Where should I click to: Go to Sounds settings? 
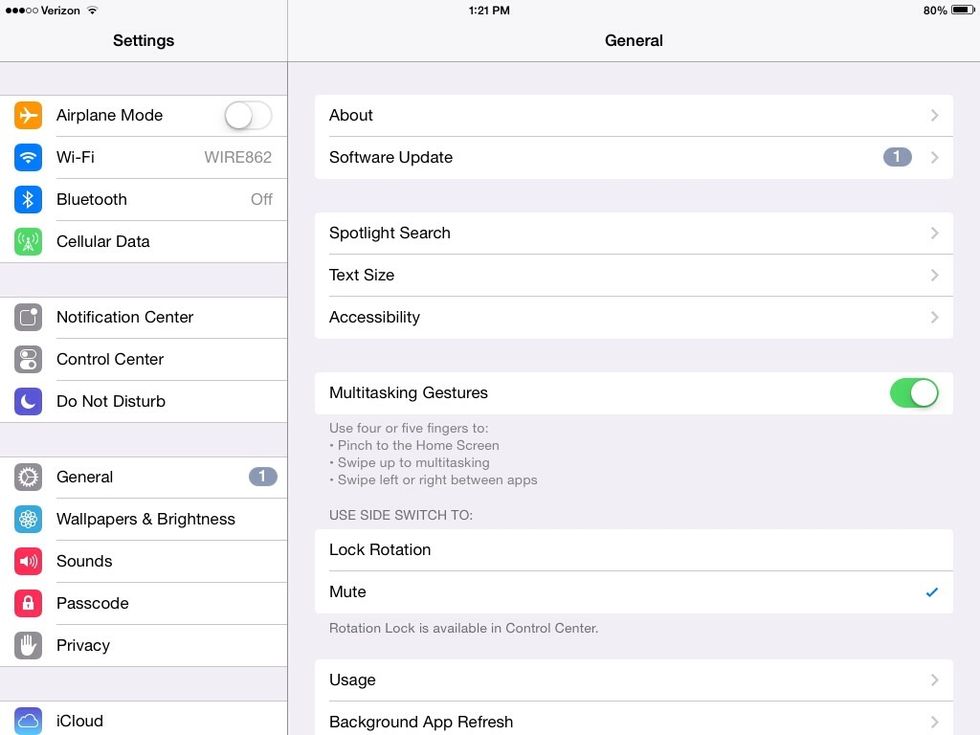144,561
